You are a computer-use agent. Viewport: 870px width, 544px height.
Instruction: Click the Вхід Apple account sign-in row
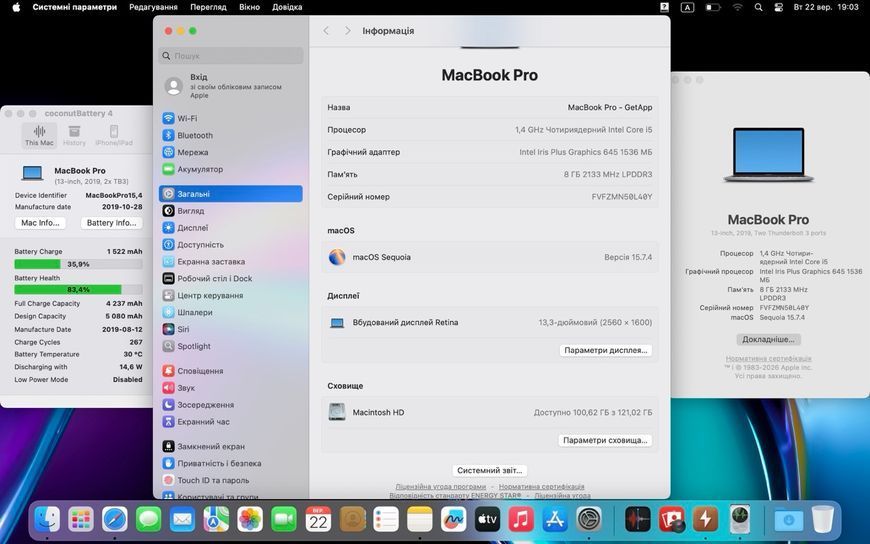(230, 87)
